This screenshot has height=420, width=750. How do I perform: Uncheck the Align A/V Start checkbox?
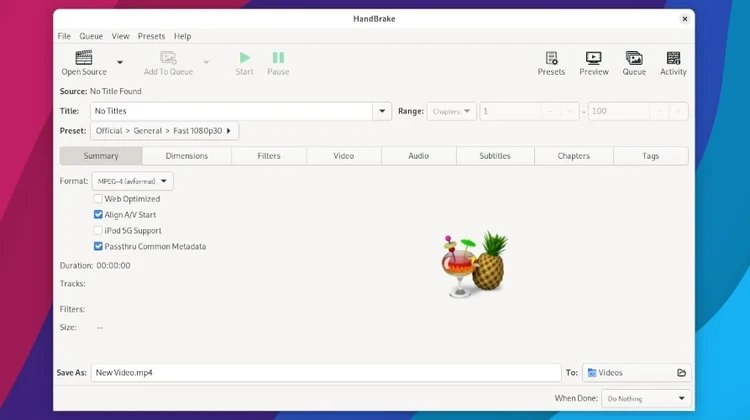(98, 214)
